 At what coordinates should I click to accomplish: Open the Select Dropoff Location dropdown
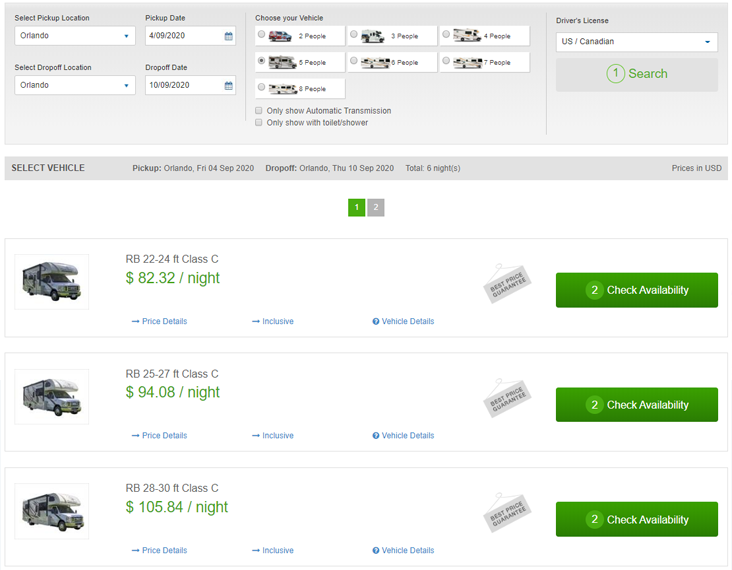[x=75, y=85]
